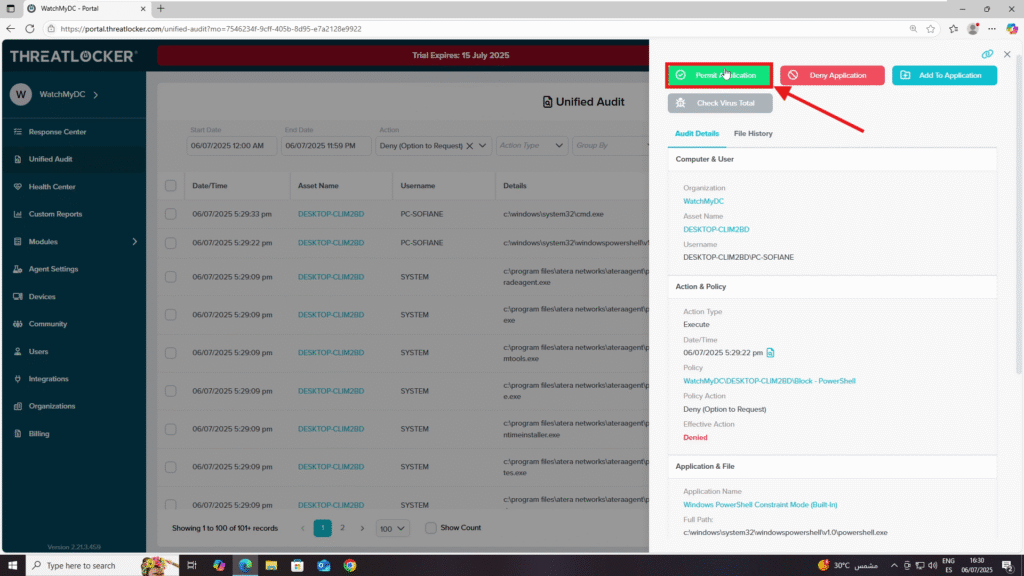Open Task View on the taskbar
The image size is (1024, 576).
(x=191, y=566)
